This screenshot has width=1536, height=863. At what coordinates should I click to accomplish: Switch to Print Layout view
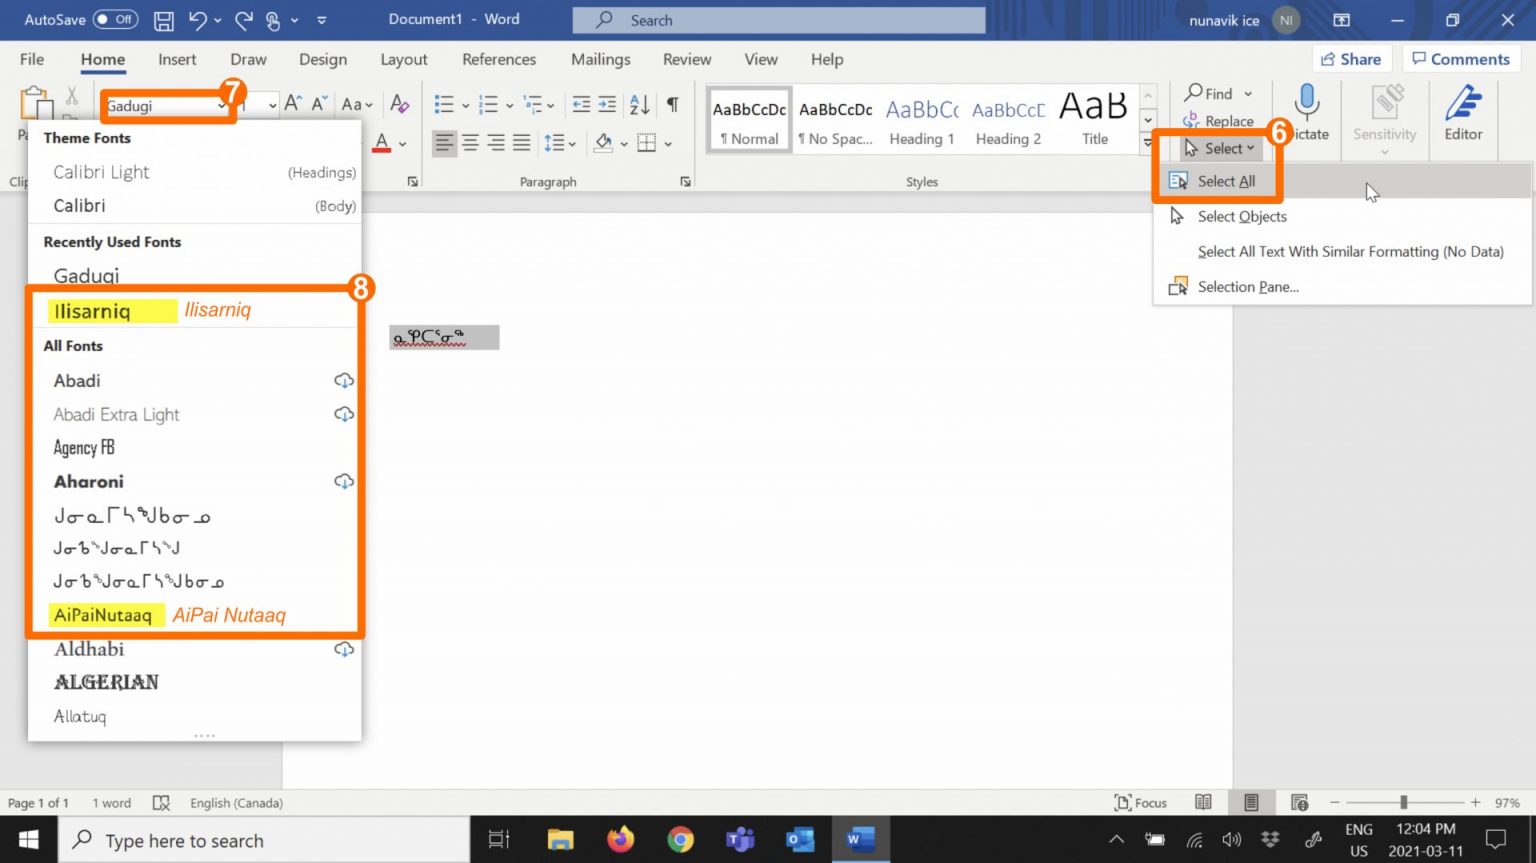tap(1251, 803)
